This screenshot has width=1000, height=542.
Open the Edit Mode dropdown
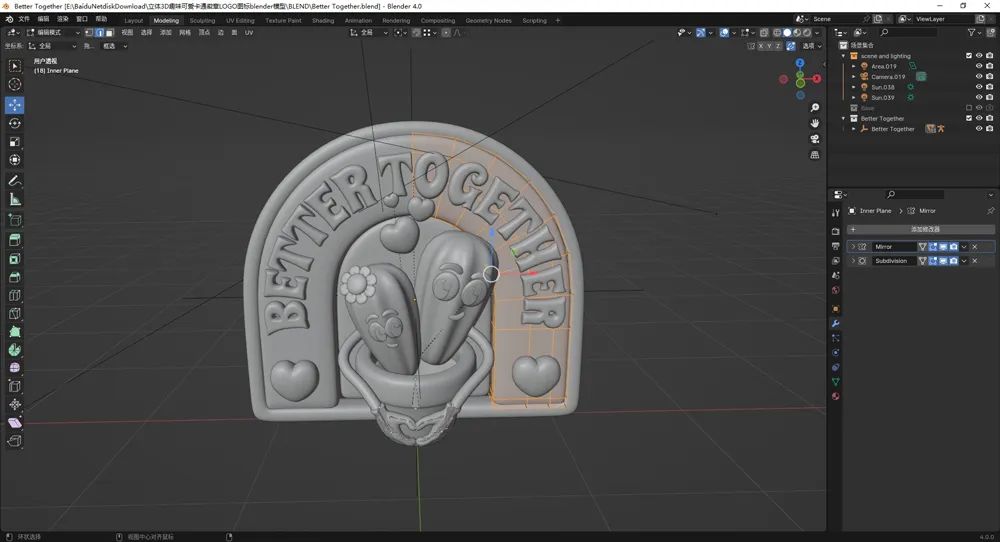(54, 33)
